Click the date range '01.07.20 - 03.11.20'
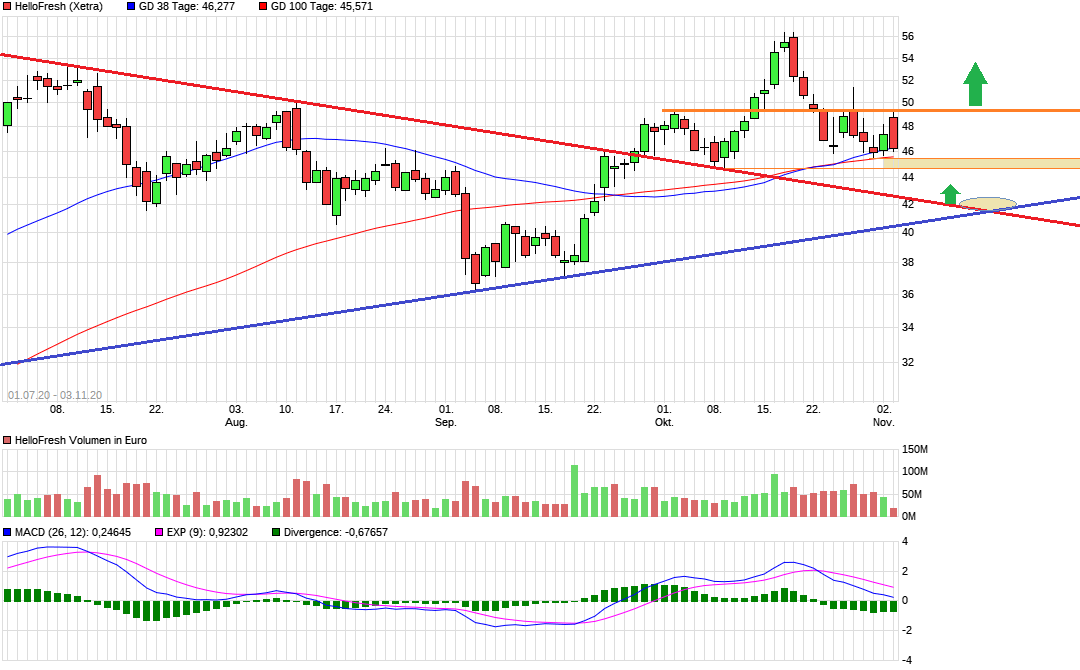 pos(55,395)
